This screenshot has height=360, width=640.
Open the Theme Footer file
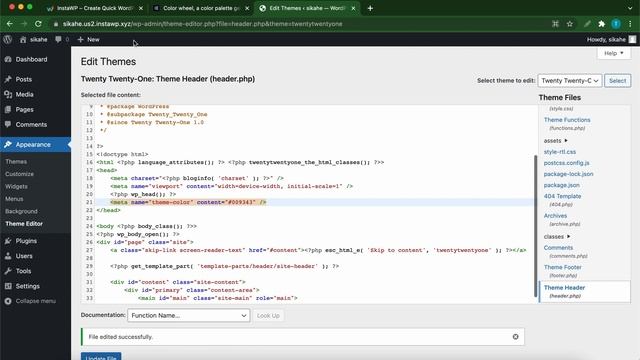point(562,267)
